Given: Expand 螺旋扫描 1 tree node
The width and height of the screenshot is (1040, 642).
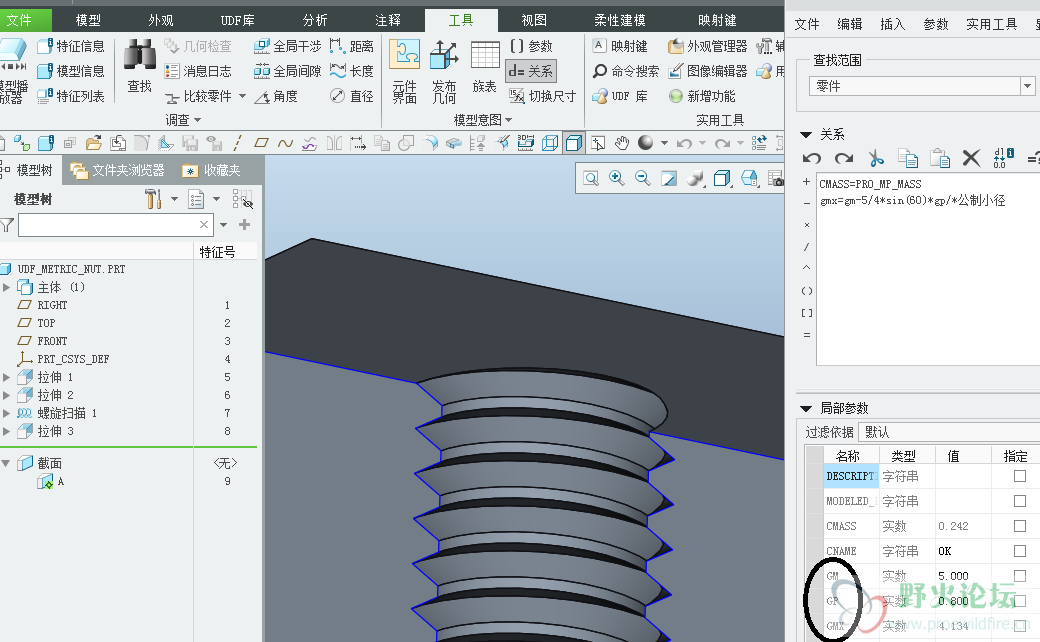Looking at the screenshot, I should [7, 413].
